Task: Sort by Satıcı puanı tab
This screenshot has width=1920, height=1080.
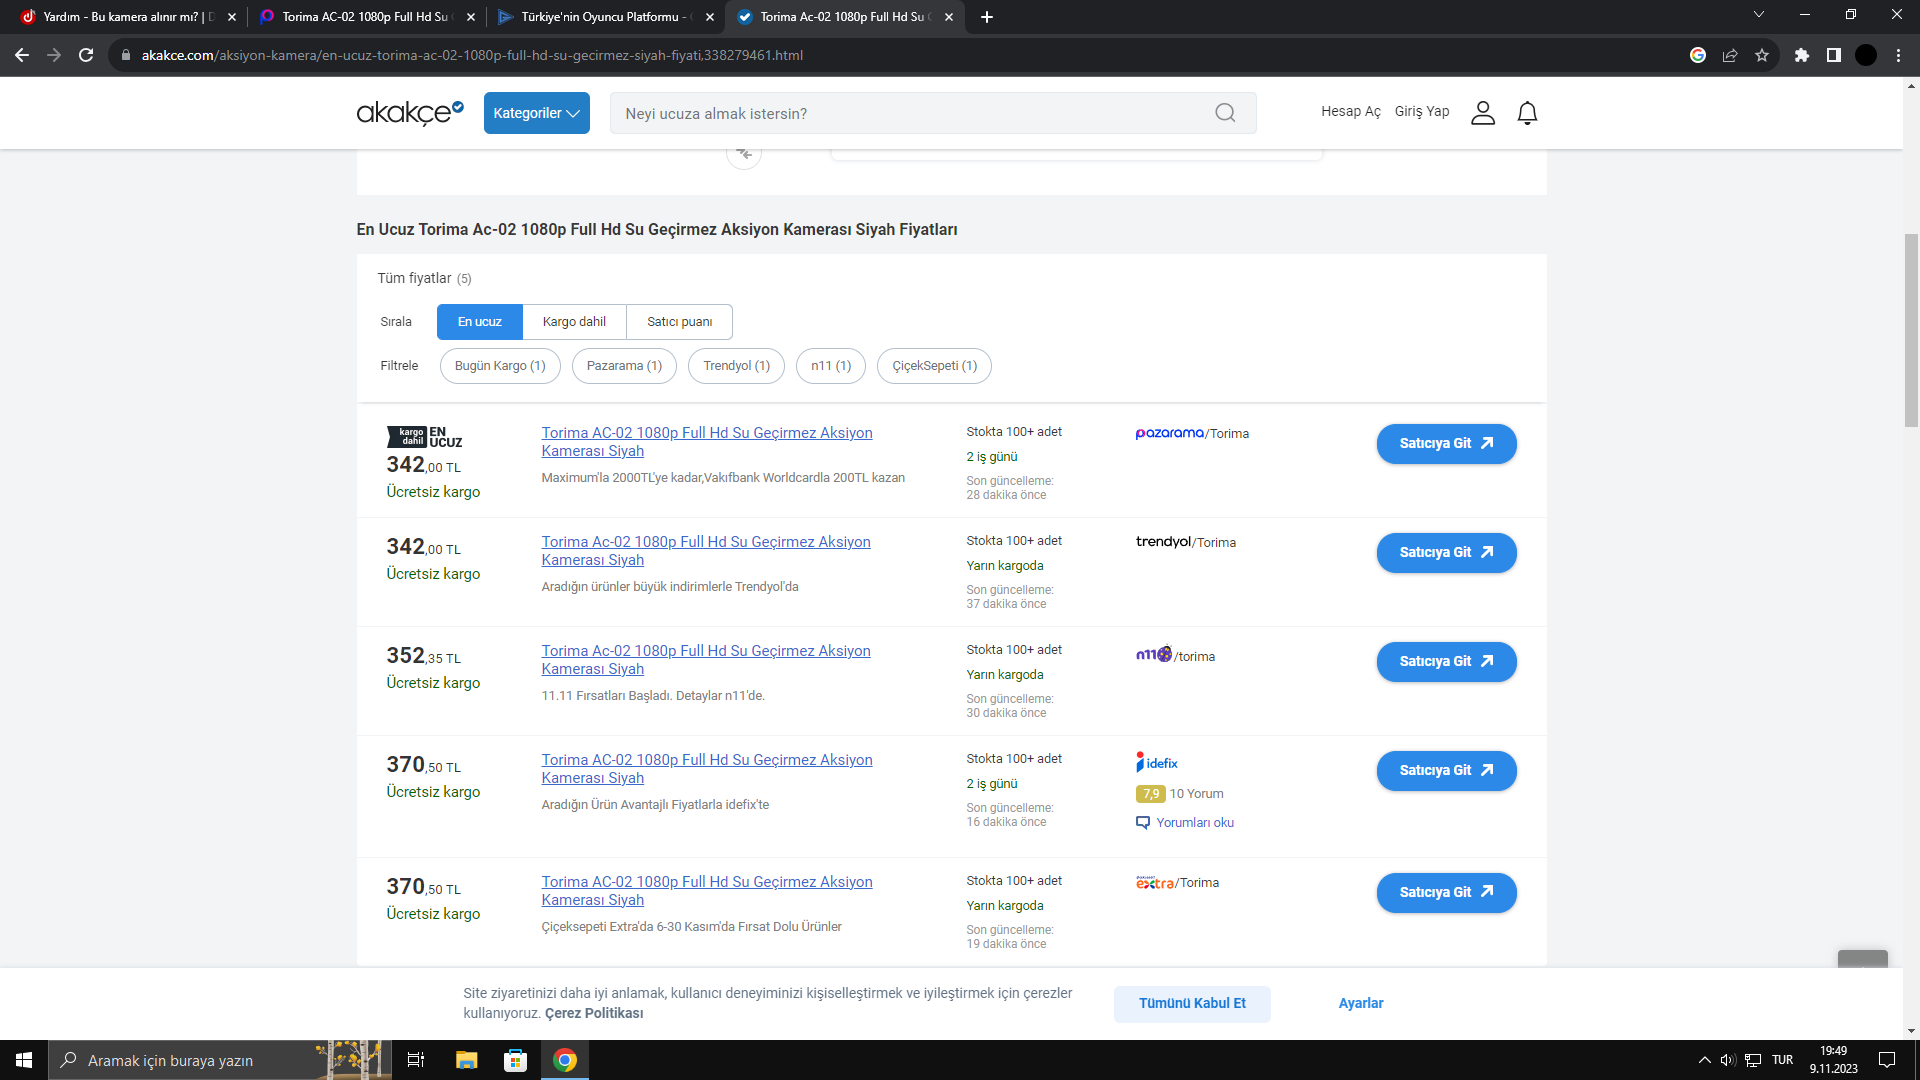Action: click(679, 322)
